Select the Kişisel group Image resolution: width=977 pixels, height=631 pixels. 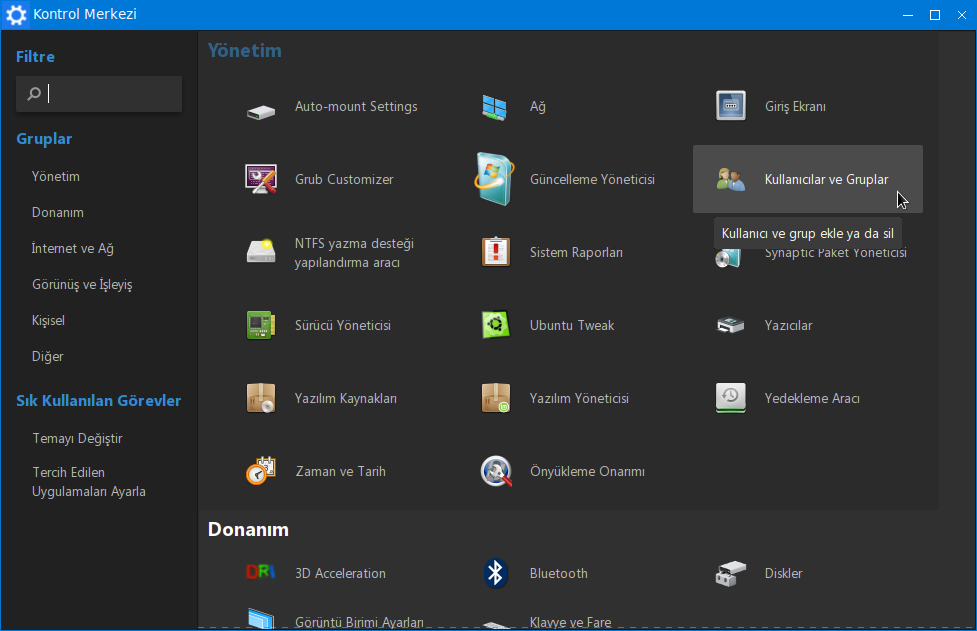point(48,321)
